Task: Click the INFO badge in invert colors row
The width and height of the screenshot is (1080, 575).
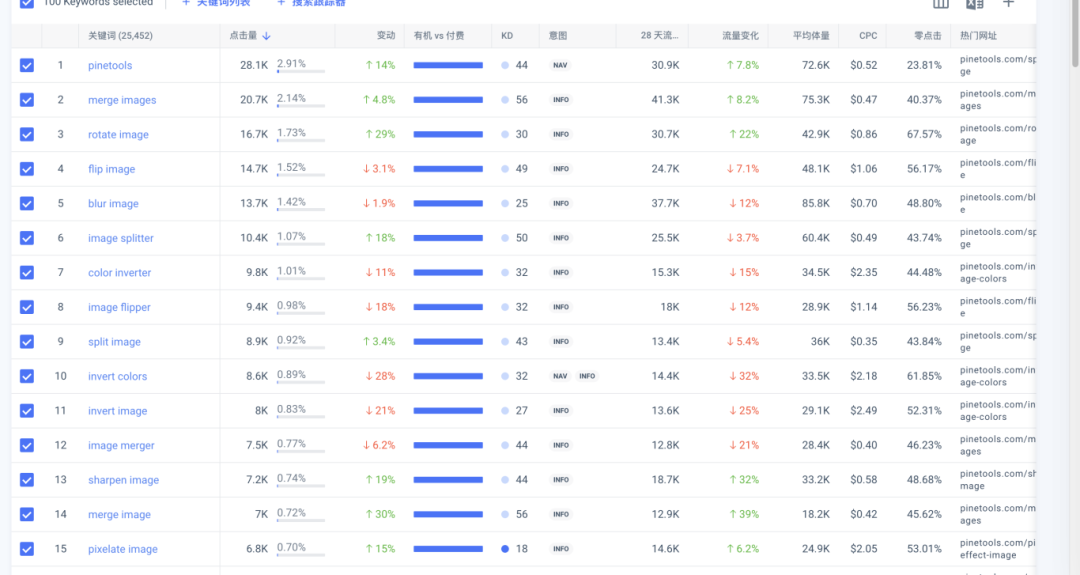Action: tap(587, 376)
